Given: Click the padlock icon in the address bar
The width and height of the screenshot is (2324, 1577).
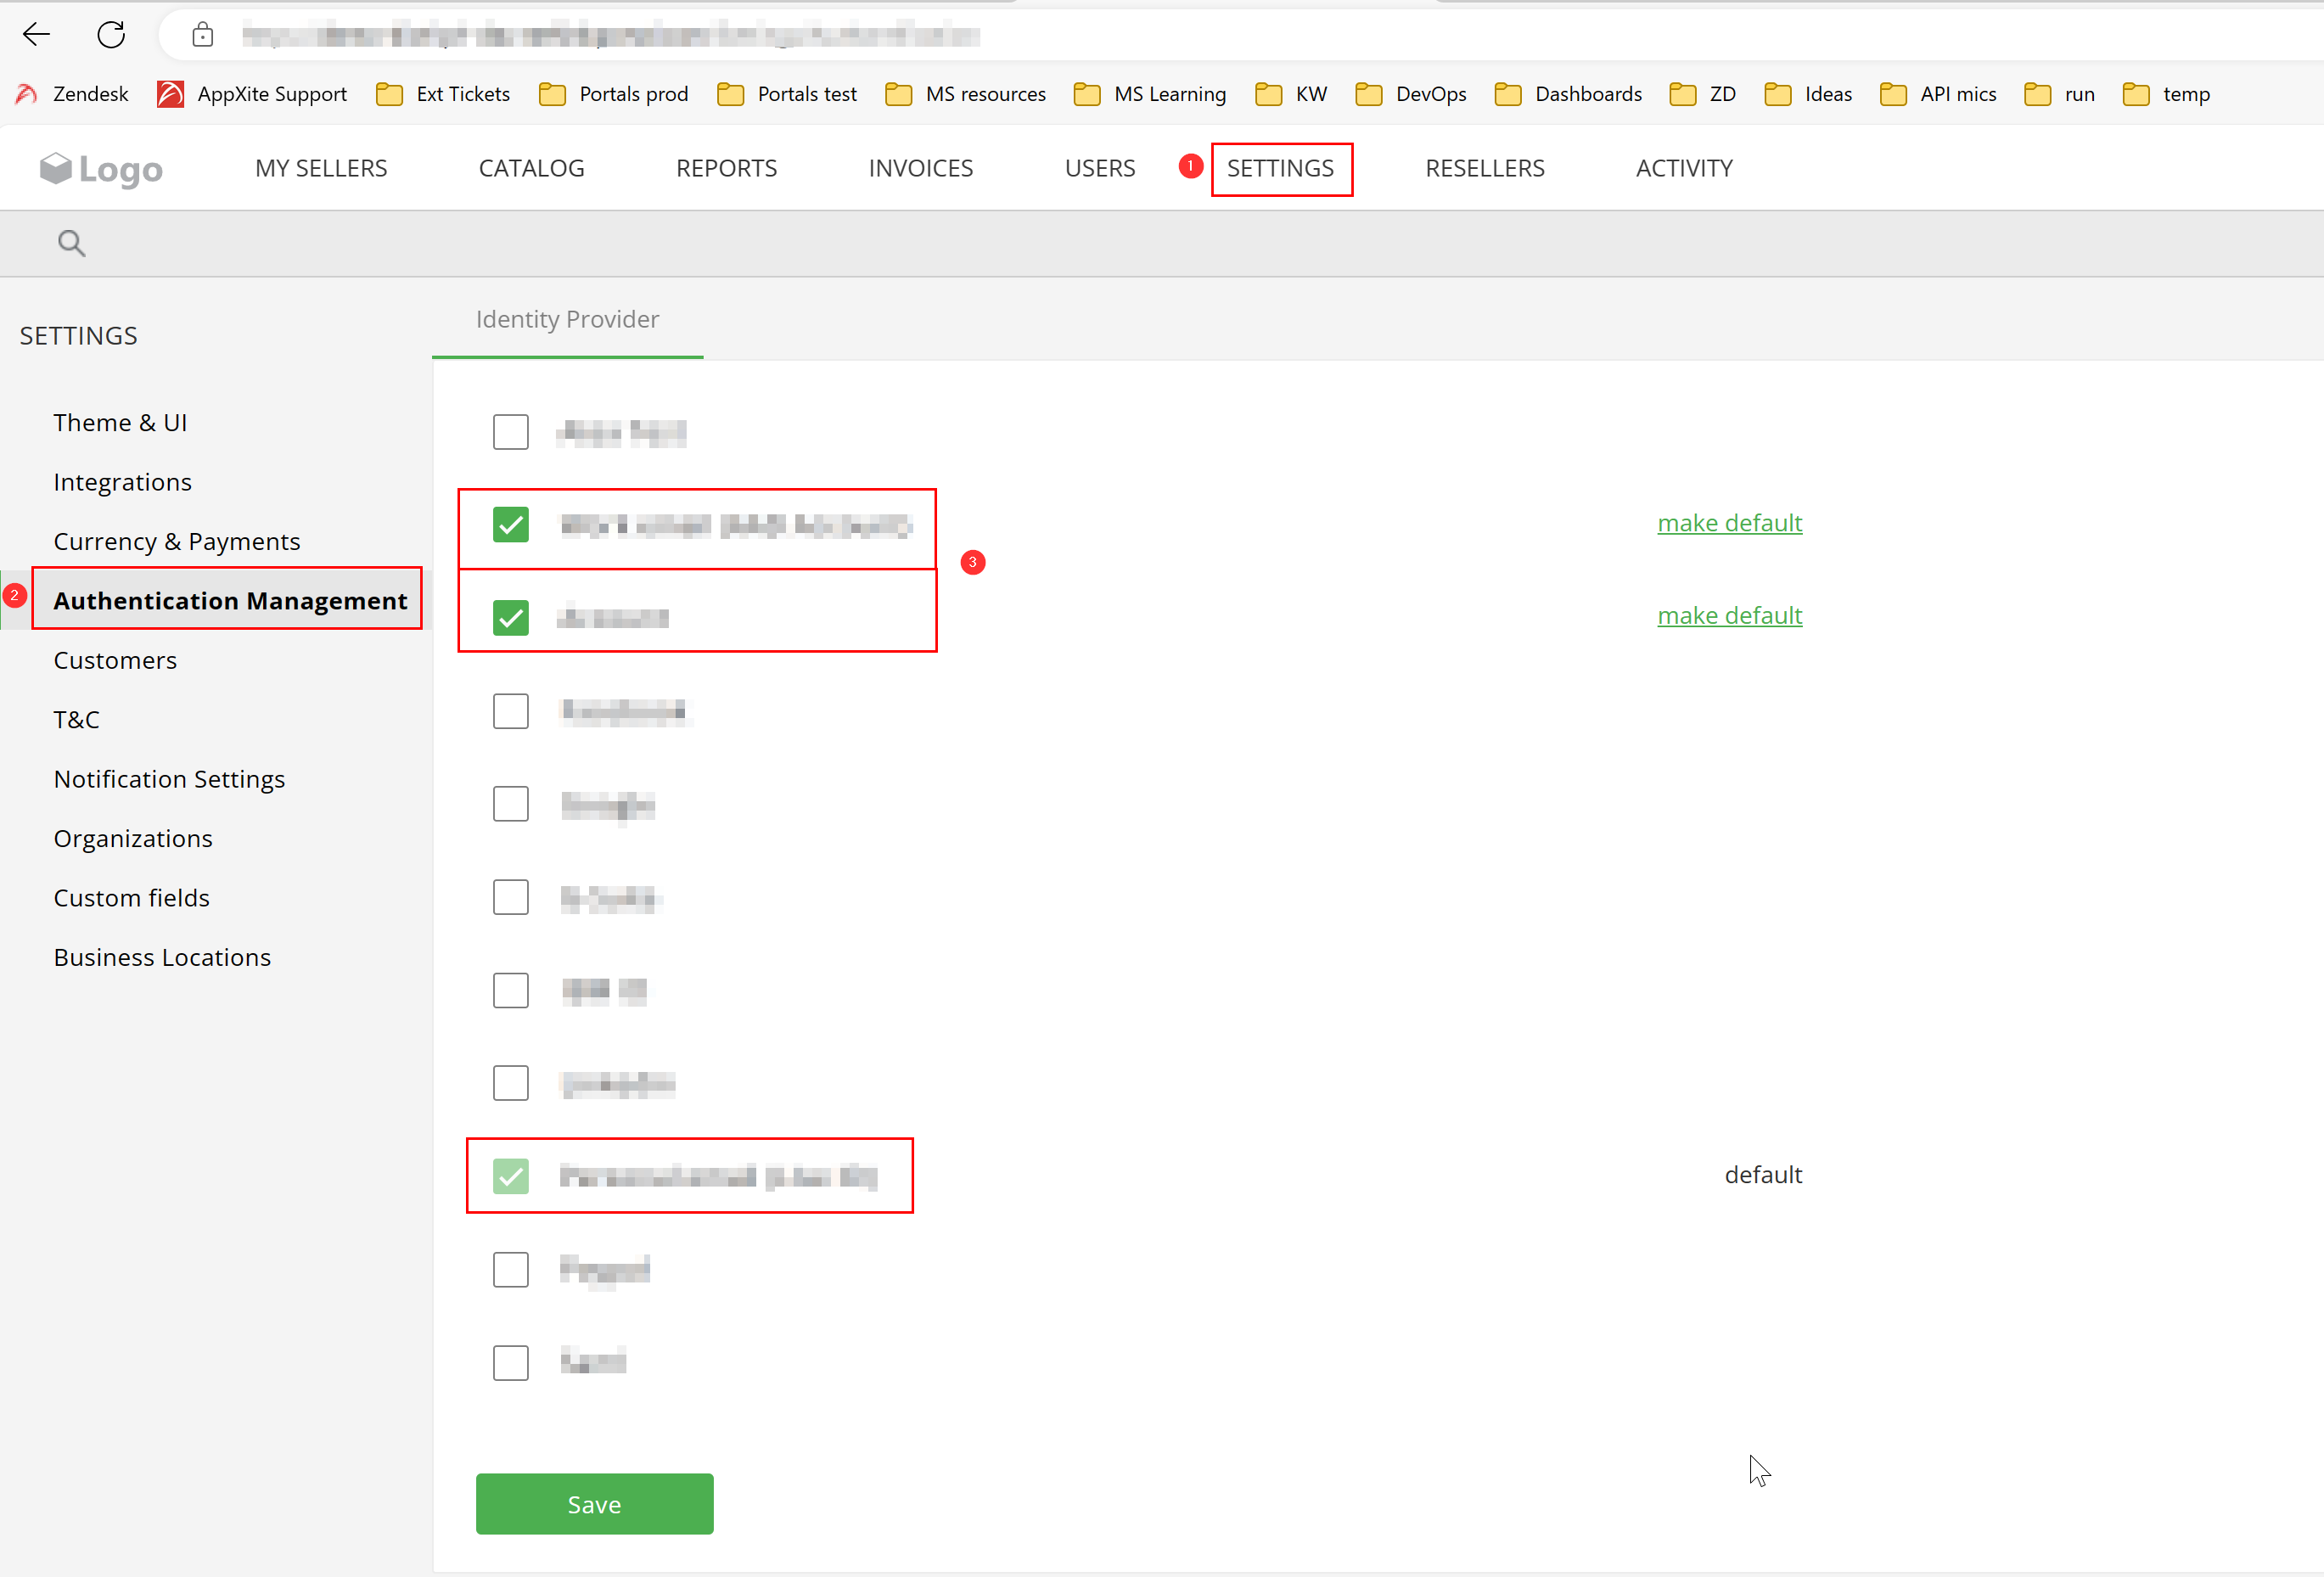Looking at the screenshot, I should (203, 34).
